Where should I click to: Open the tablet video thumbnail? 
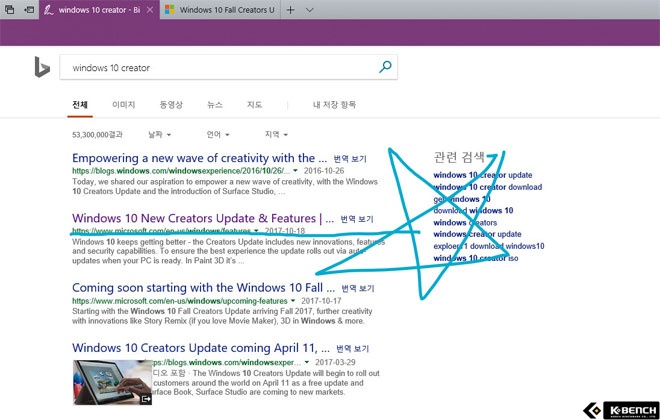coord(112,383)
